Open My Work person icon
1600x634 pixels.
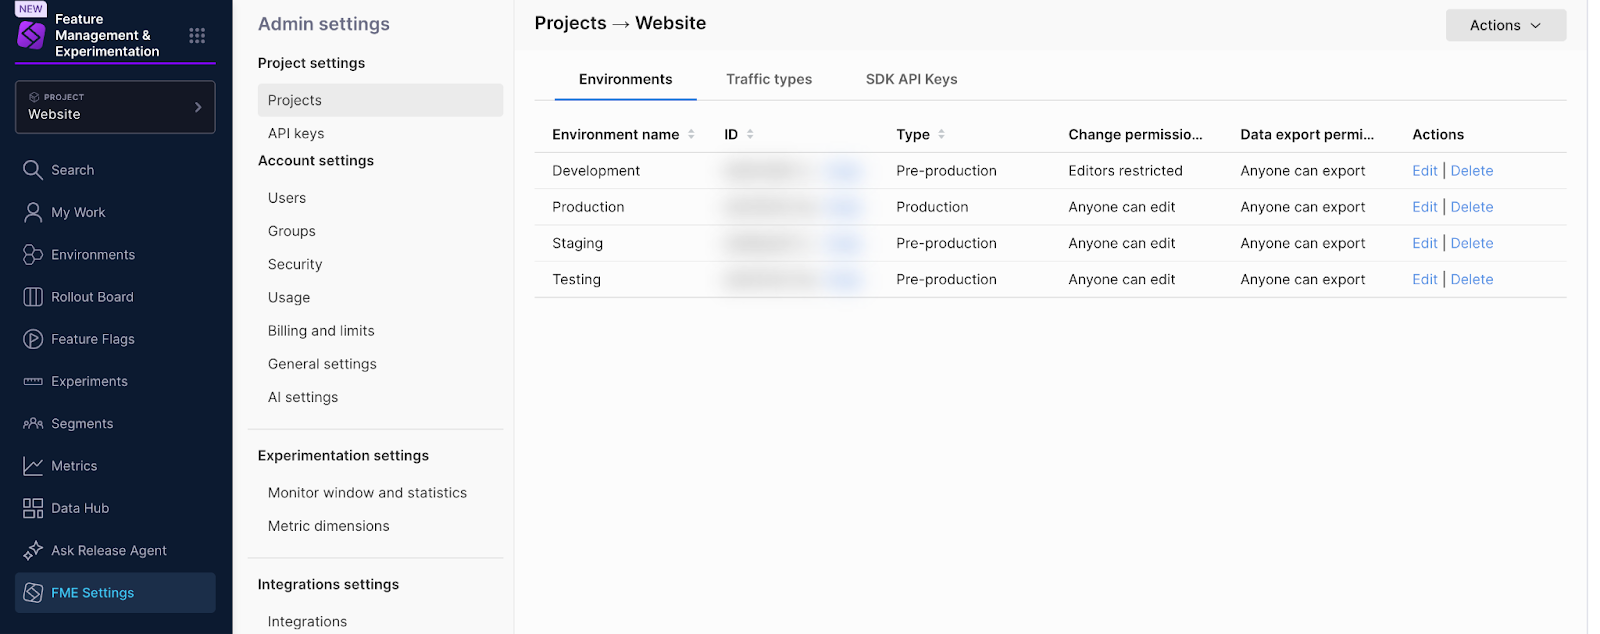pos(33,212)
